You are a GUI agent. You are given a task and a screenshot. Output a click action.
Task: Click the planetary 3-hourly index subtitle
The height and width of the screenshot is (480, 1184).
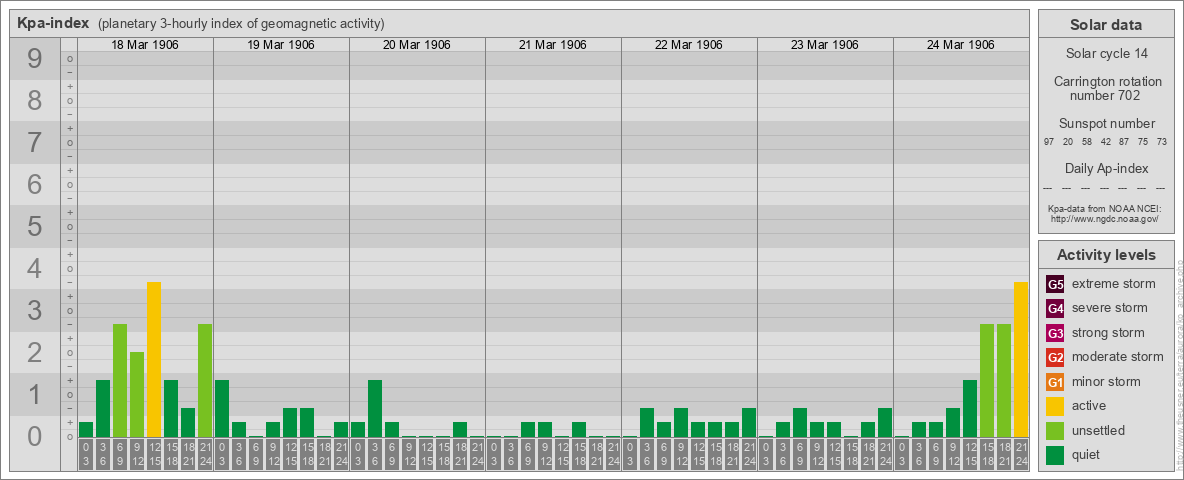pos(242,23)
